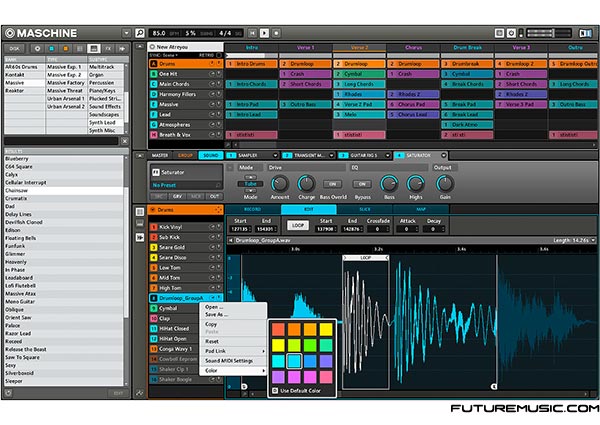Select the pattern filter icon in browser
Viewport: 600px width, 425px height.
click(80, 49)
